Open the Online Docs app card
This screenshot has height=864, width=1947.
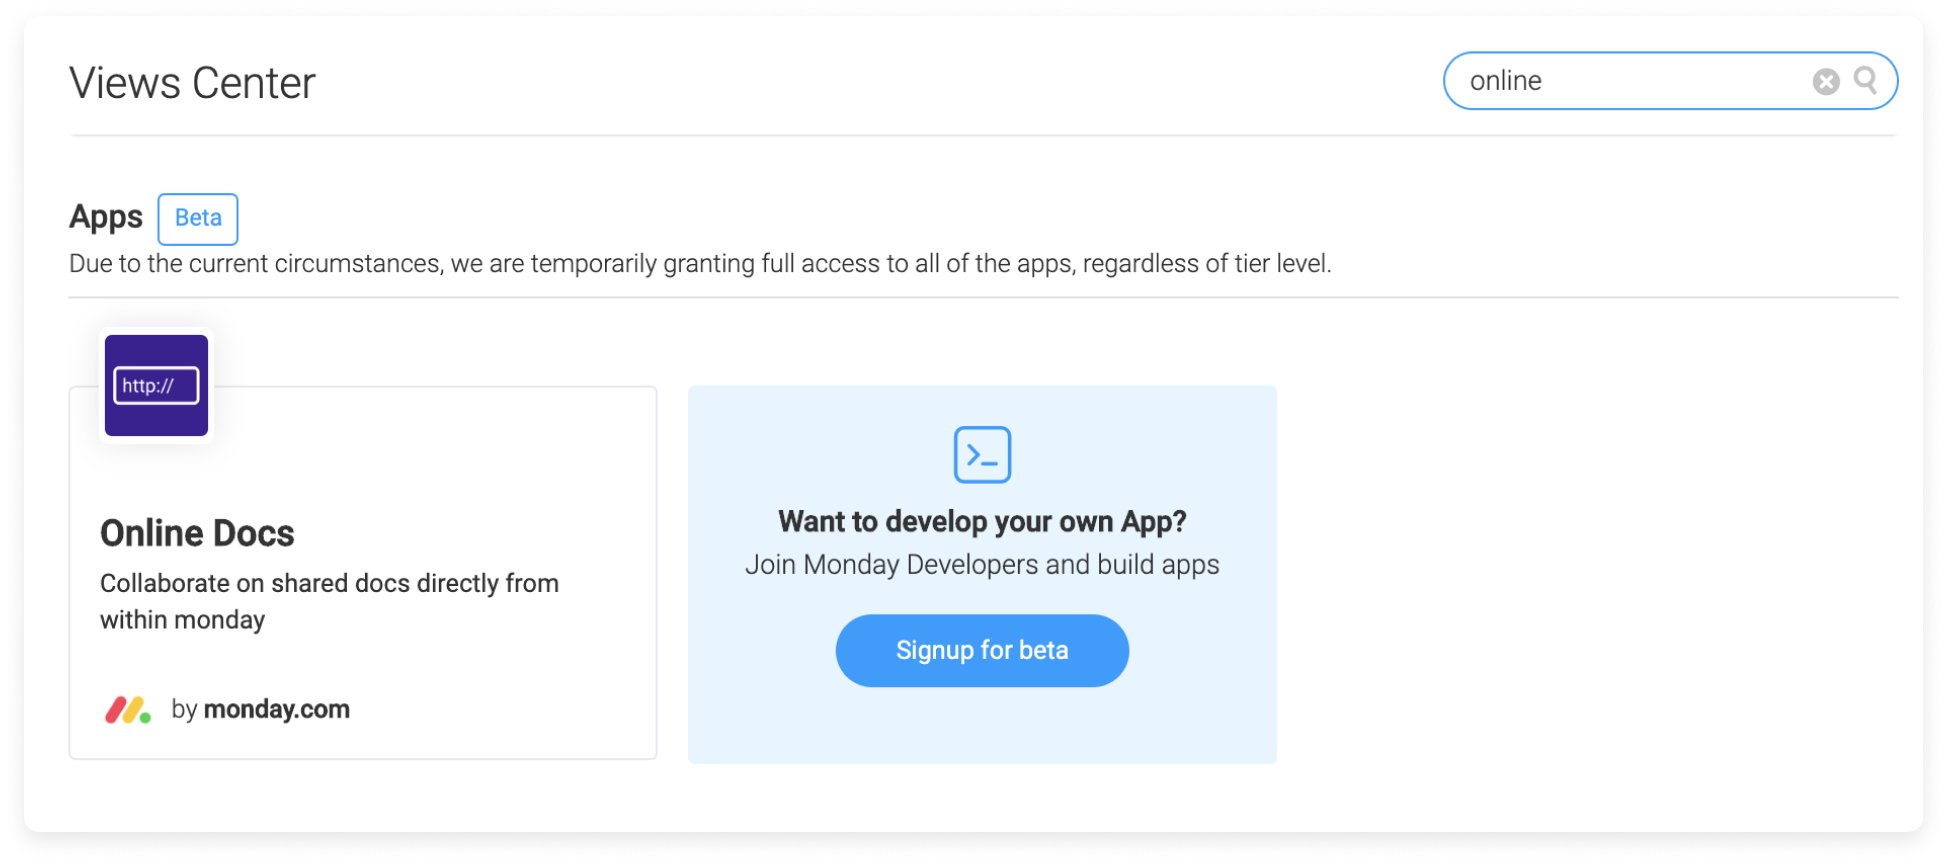(363, 573)
